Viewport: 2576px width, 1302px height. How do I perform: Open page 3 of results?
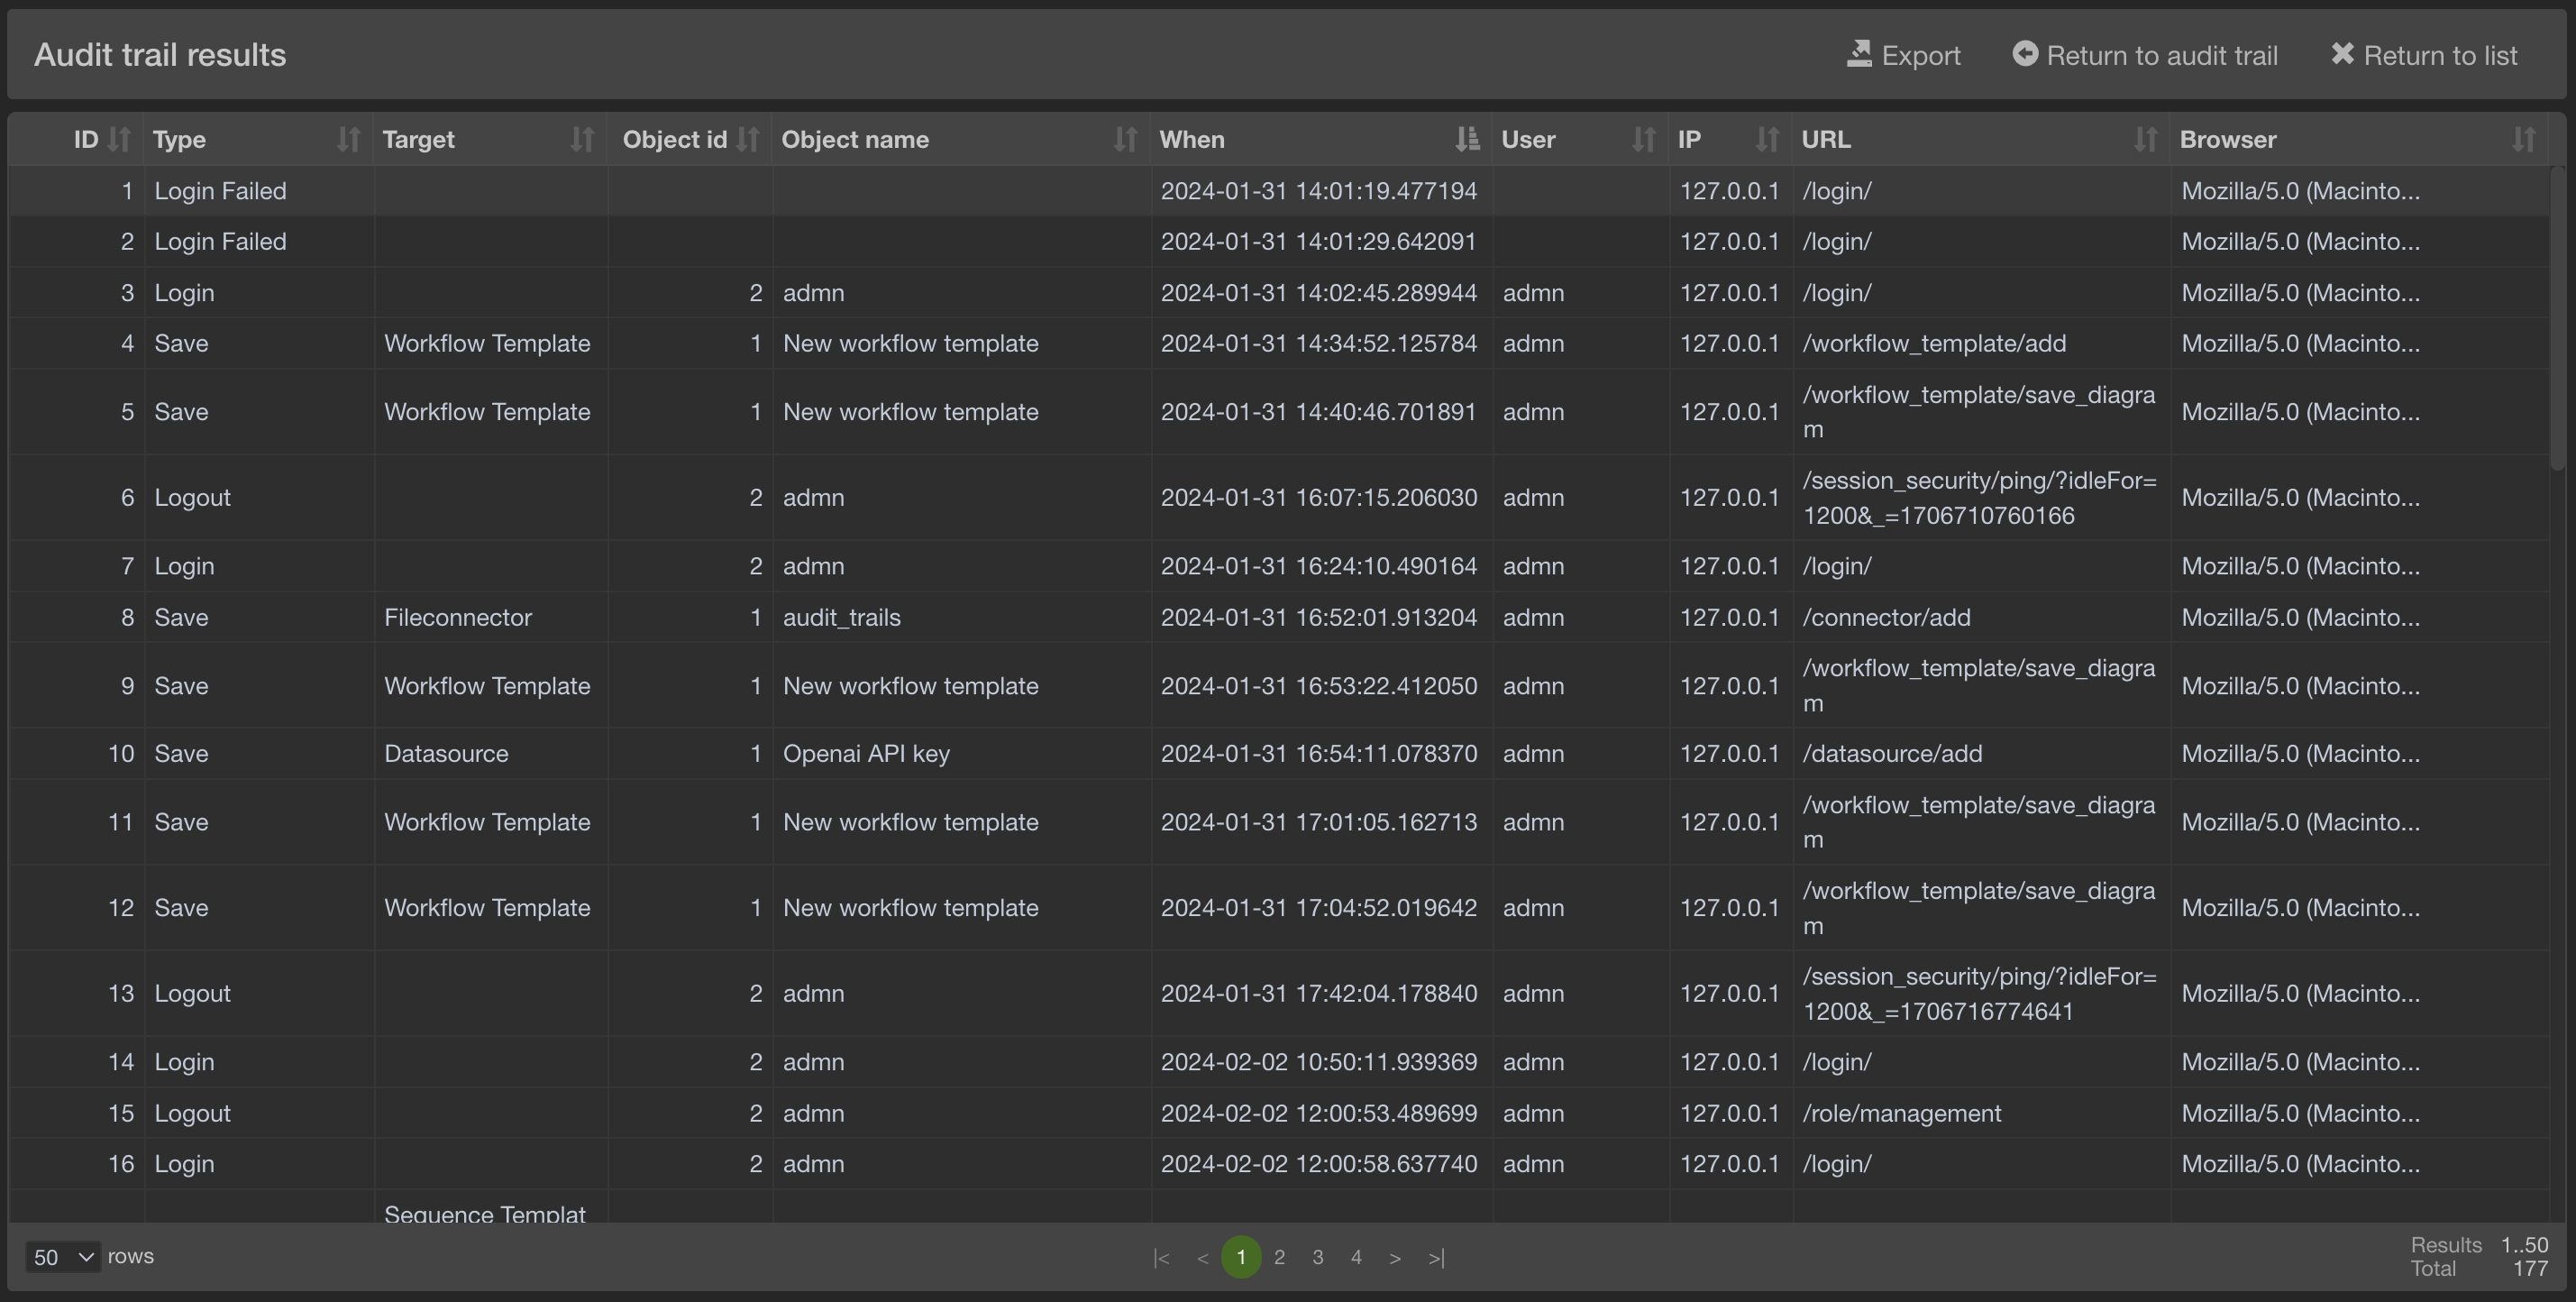[1318, 1257]
